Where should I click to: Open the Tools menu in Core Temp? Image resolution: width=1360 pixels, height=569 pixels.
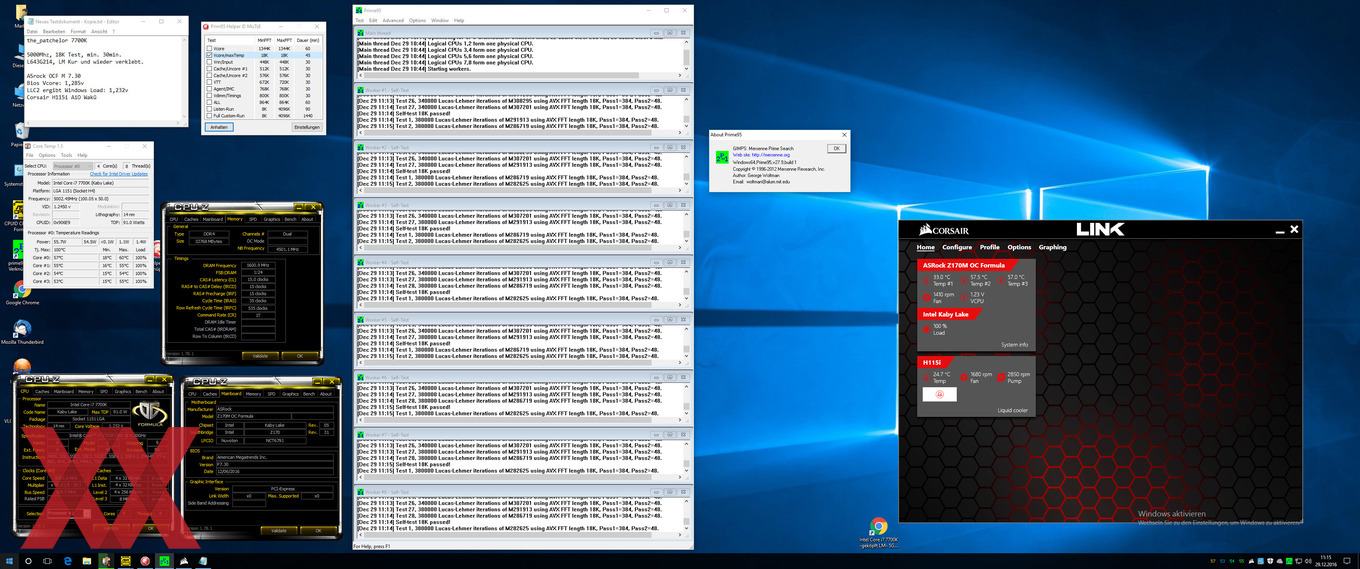point(66,155)
